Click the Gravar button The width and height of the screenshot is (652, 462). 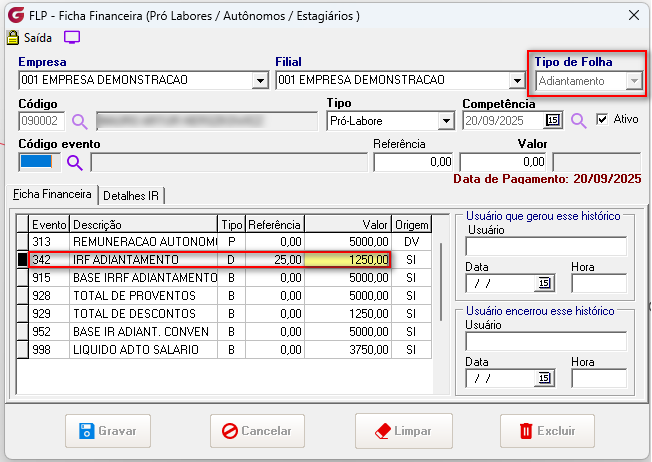108,431
